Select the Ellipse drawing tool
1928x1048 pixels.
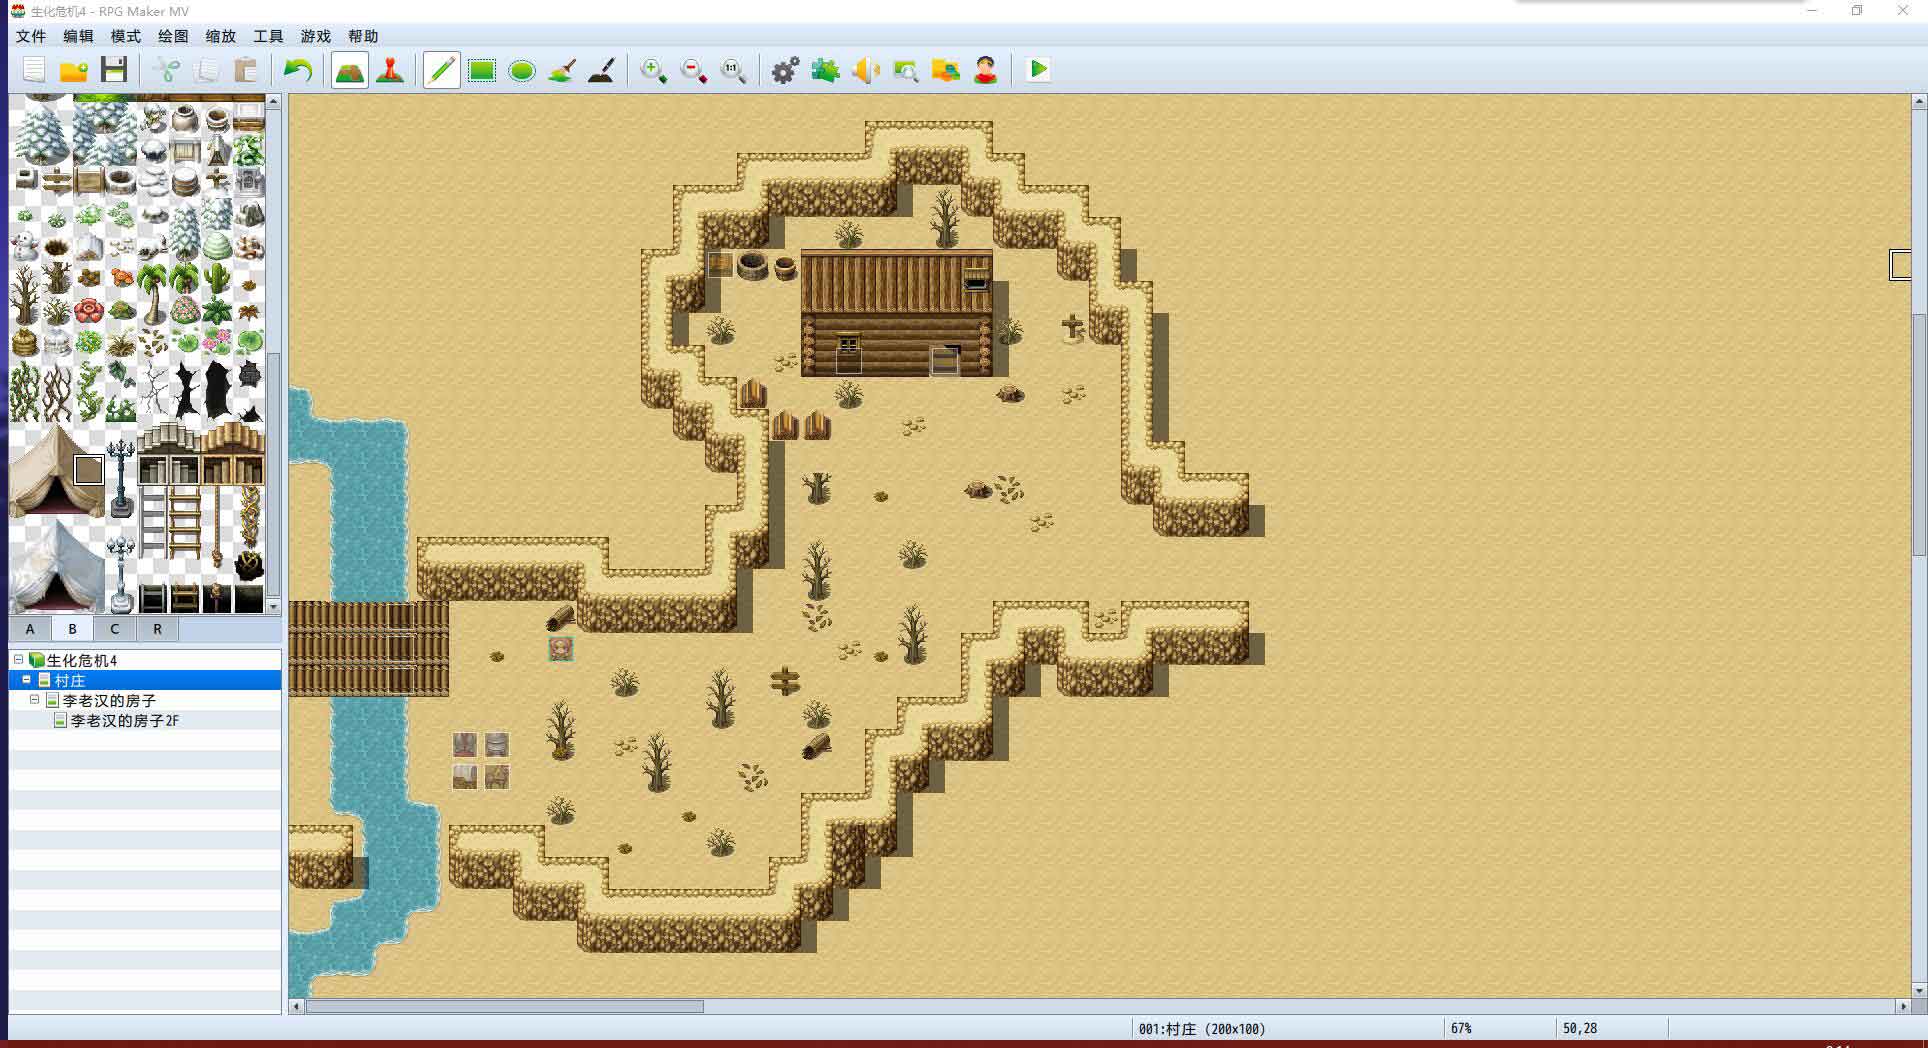click(522, 70)
